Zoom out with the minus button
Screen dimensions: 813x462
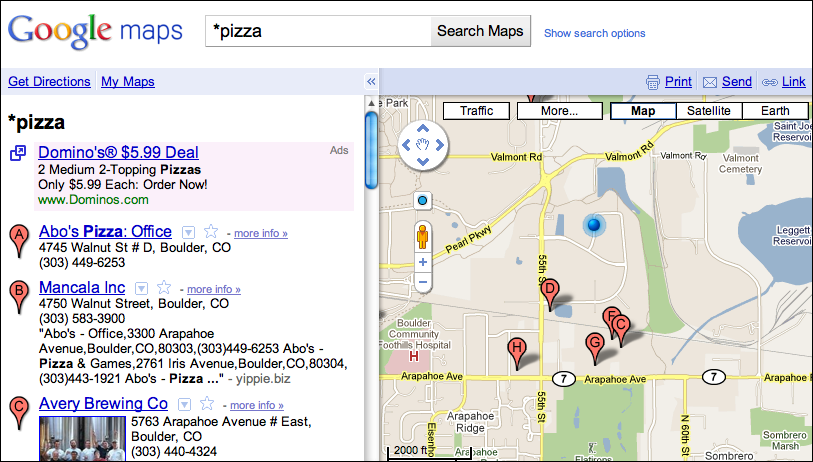pyautogui.click(x=423, y=282)
